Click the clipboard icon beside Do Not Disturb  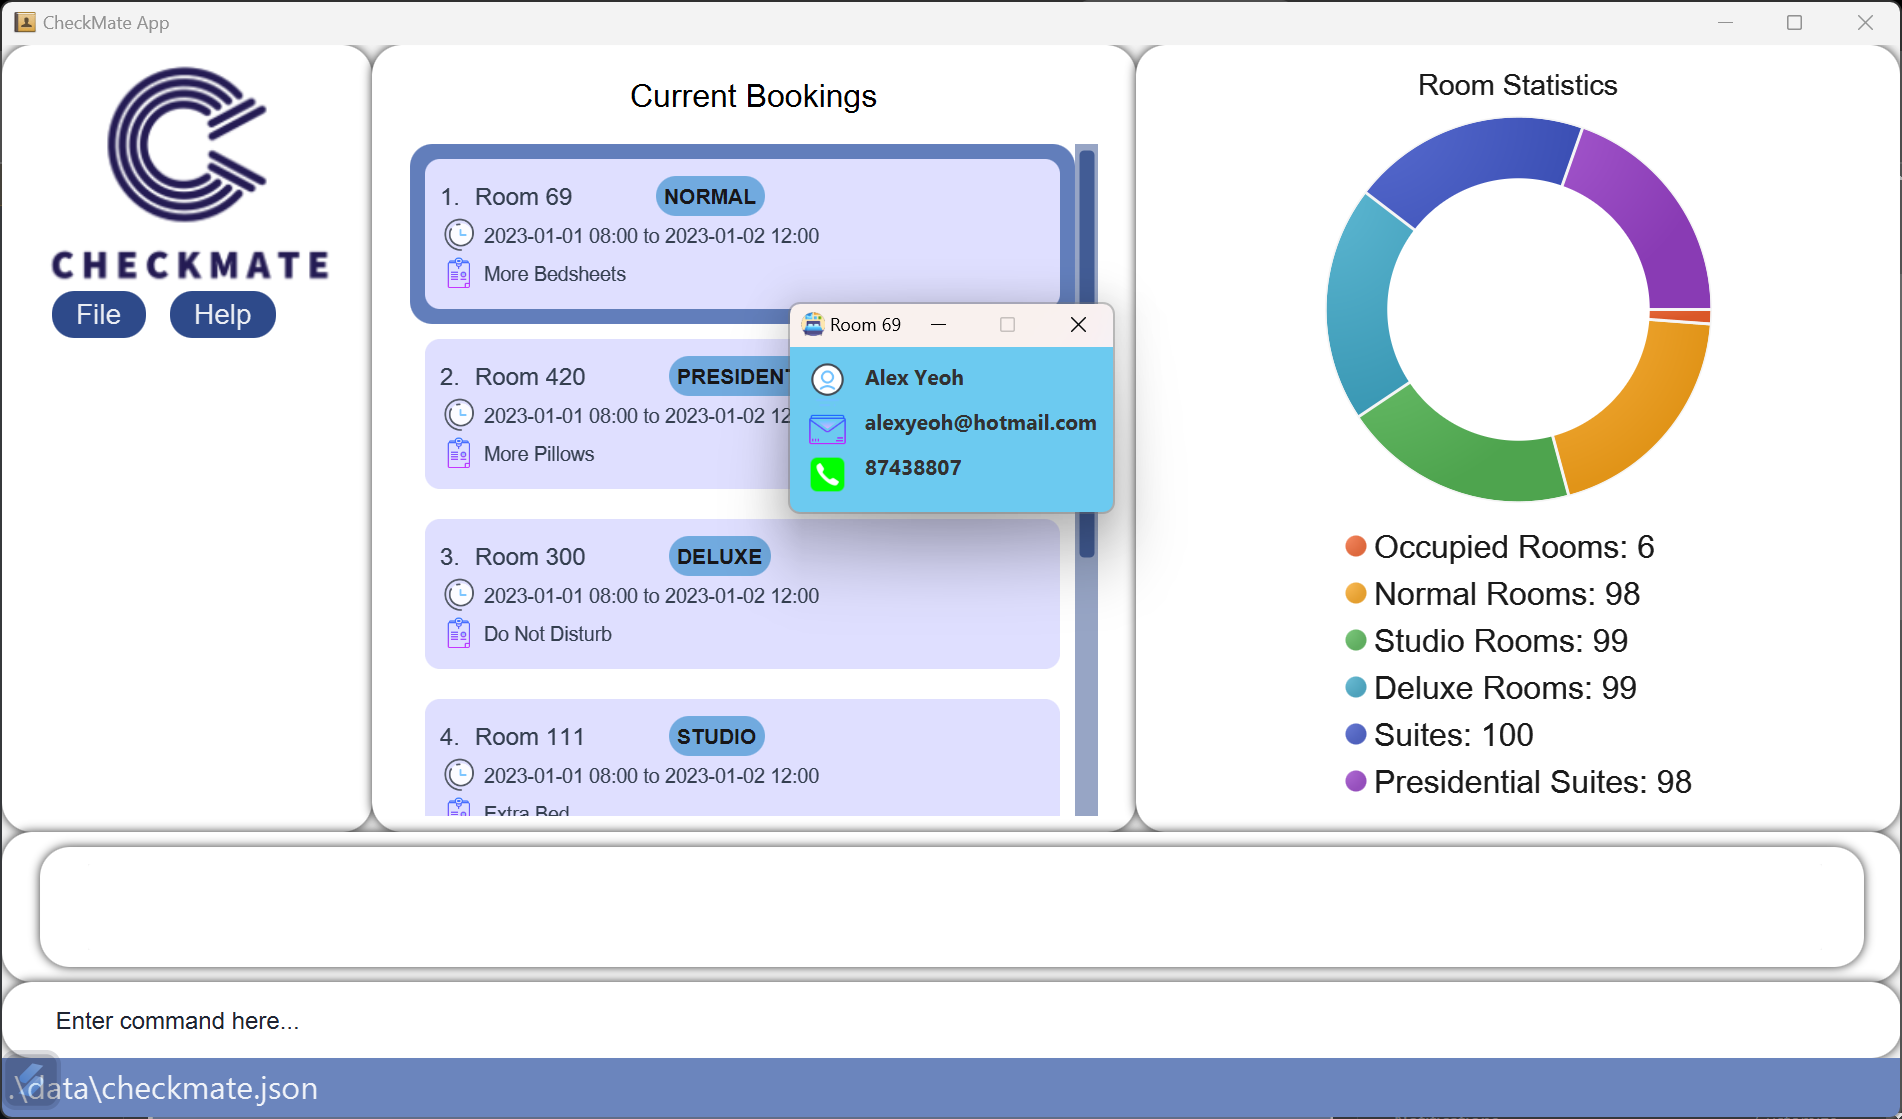point(459,633)
